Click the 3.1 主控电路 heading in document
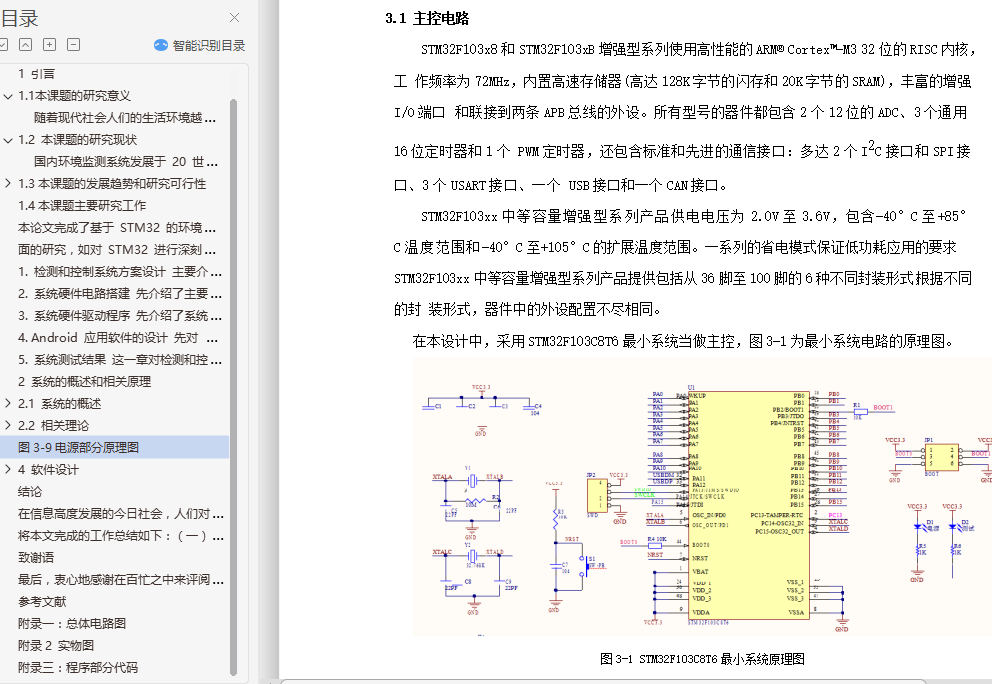The image size is (992, 684). (x=427, y=18)
